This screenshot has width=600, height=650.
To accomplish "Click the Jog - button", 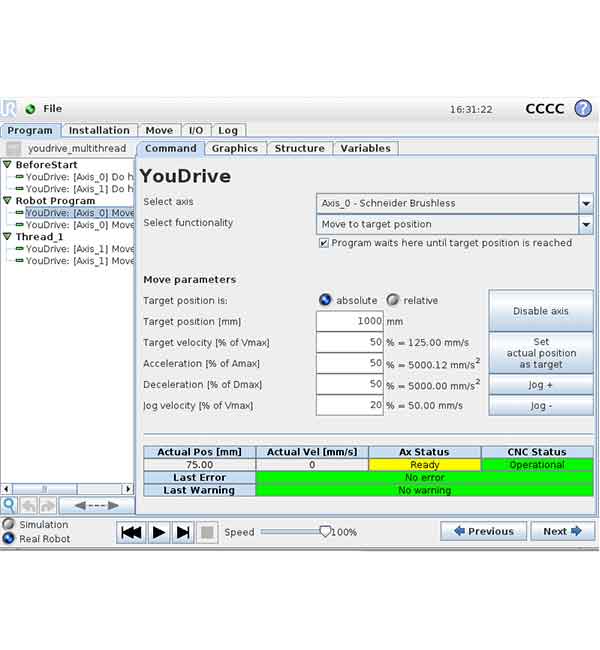I will point(541,406).
